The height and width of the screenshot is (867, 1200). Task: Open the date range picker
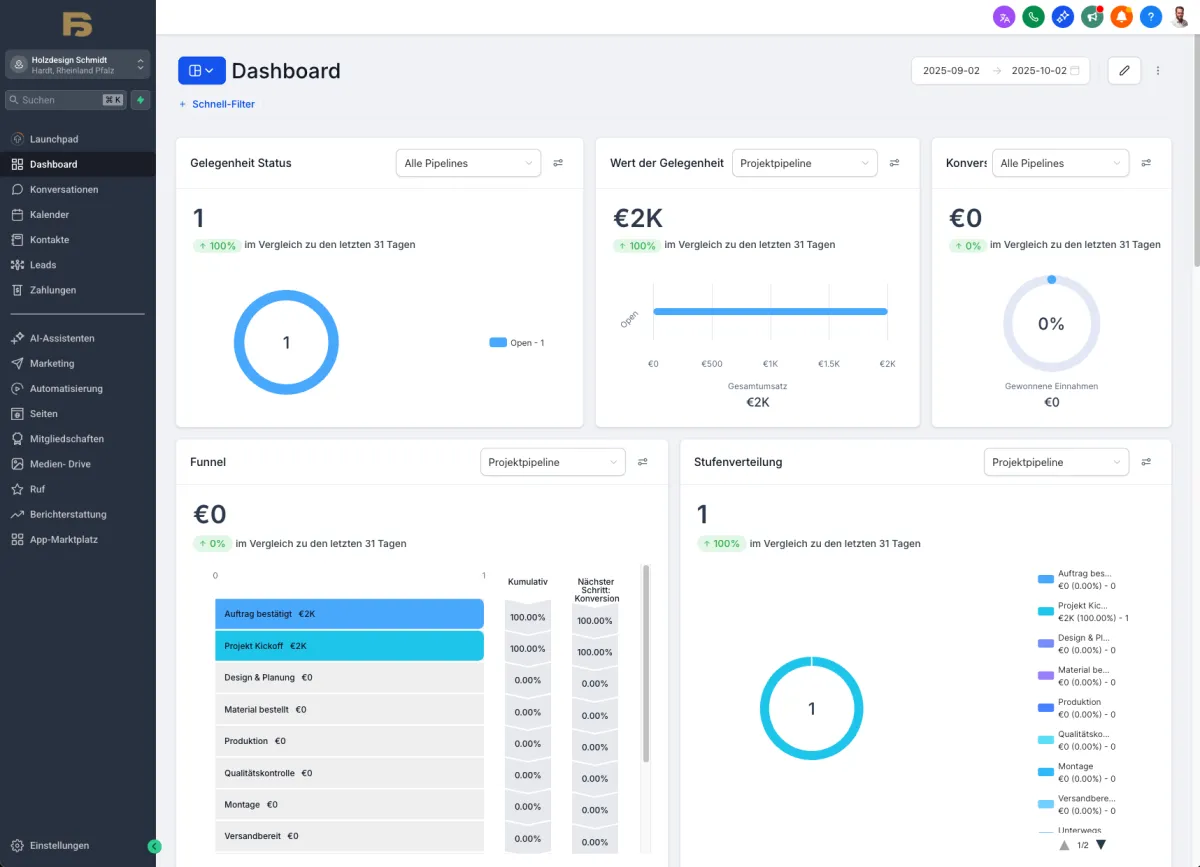[x=1000, y=71]
